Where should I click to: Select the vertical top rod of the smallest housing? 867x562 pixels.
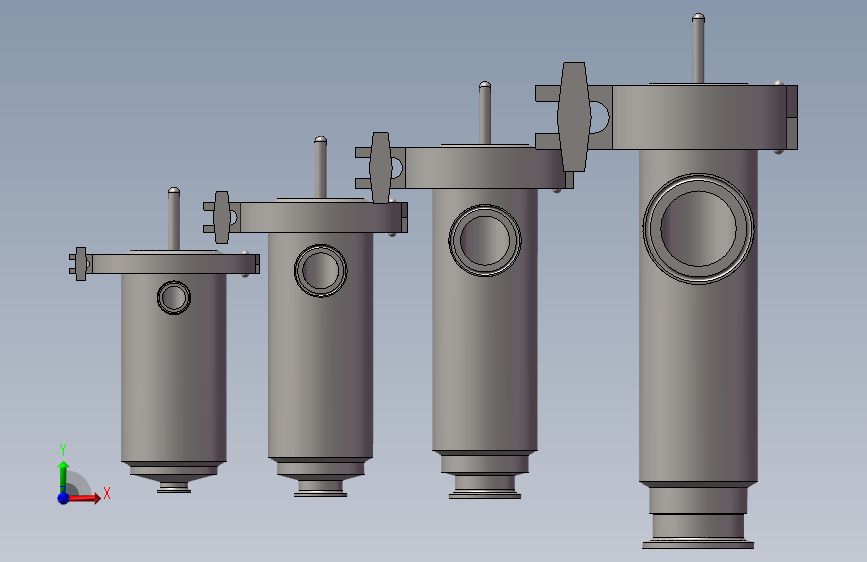coord(174,219)
